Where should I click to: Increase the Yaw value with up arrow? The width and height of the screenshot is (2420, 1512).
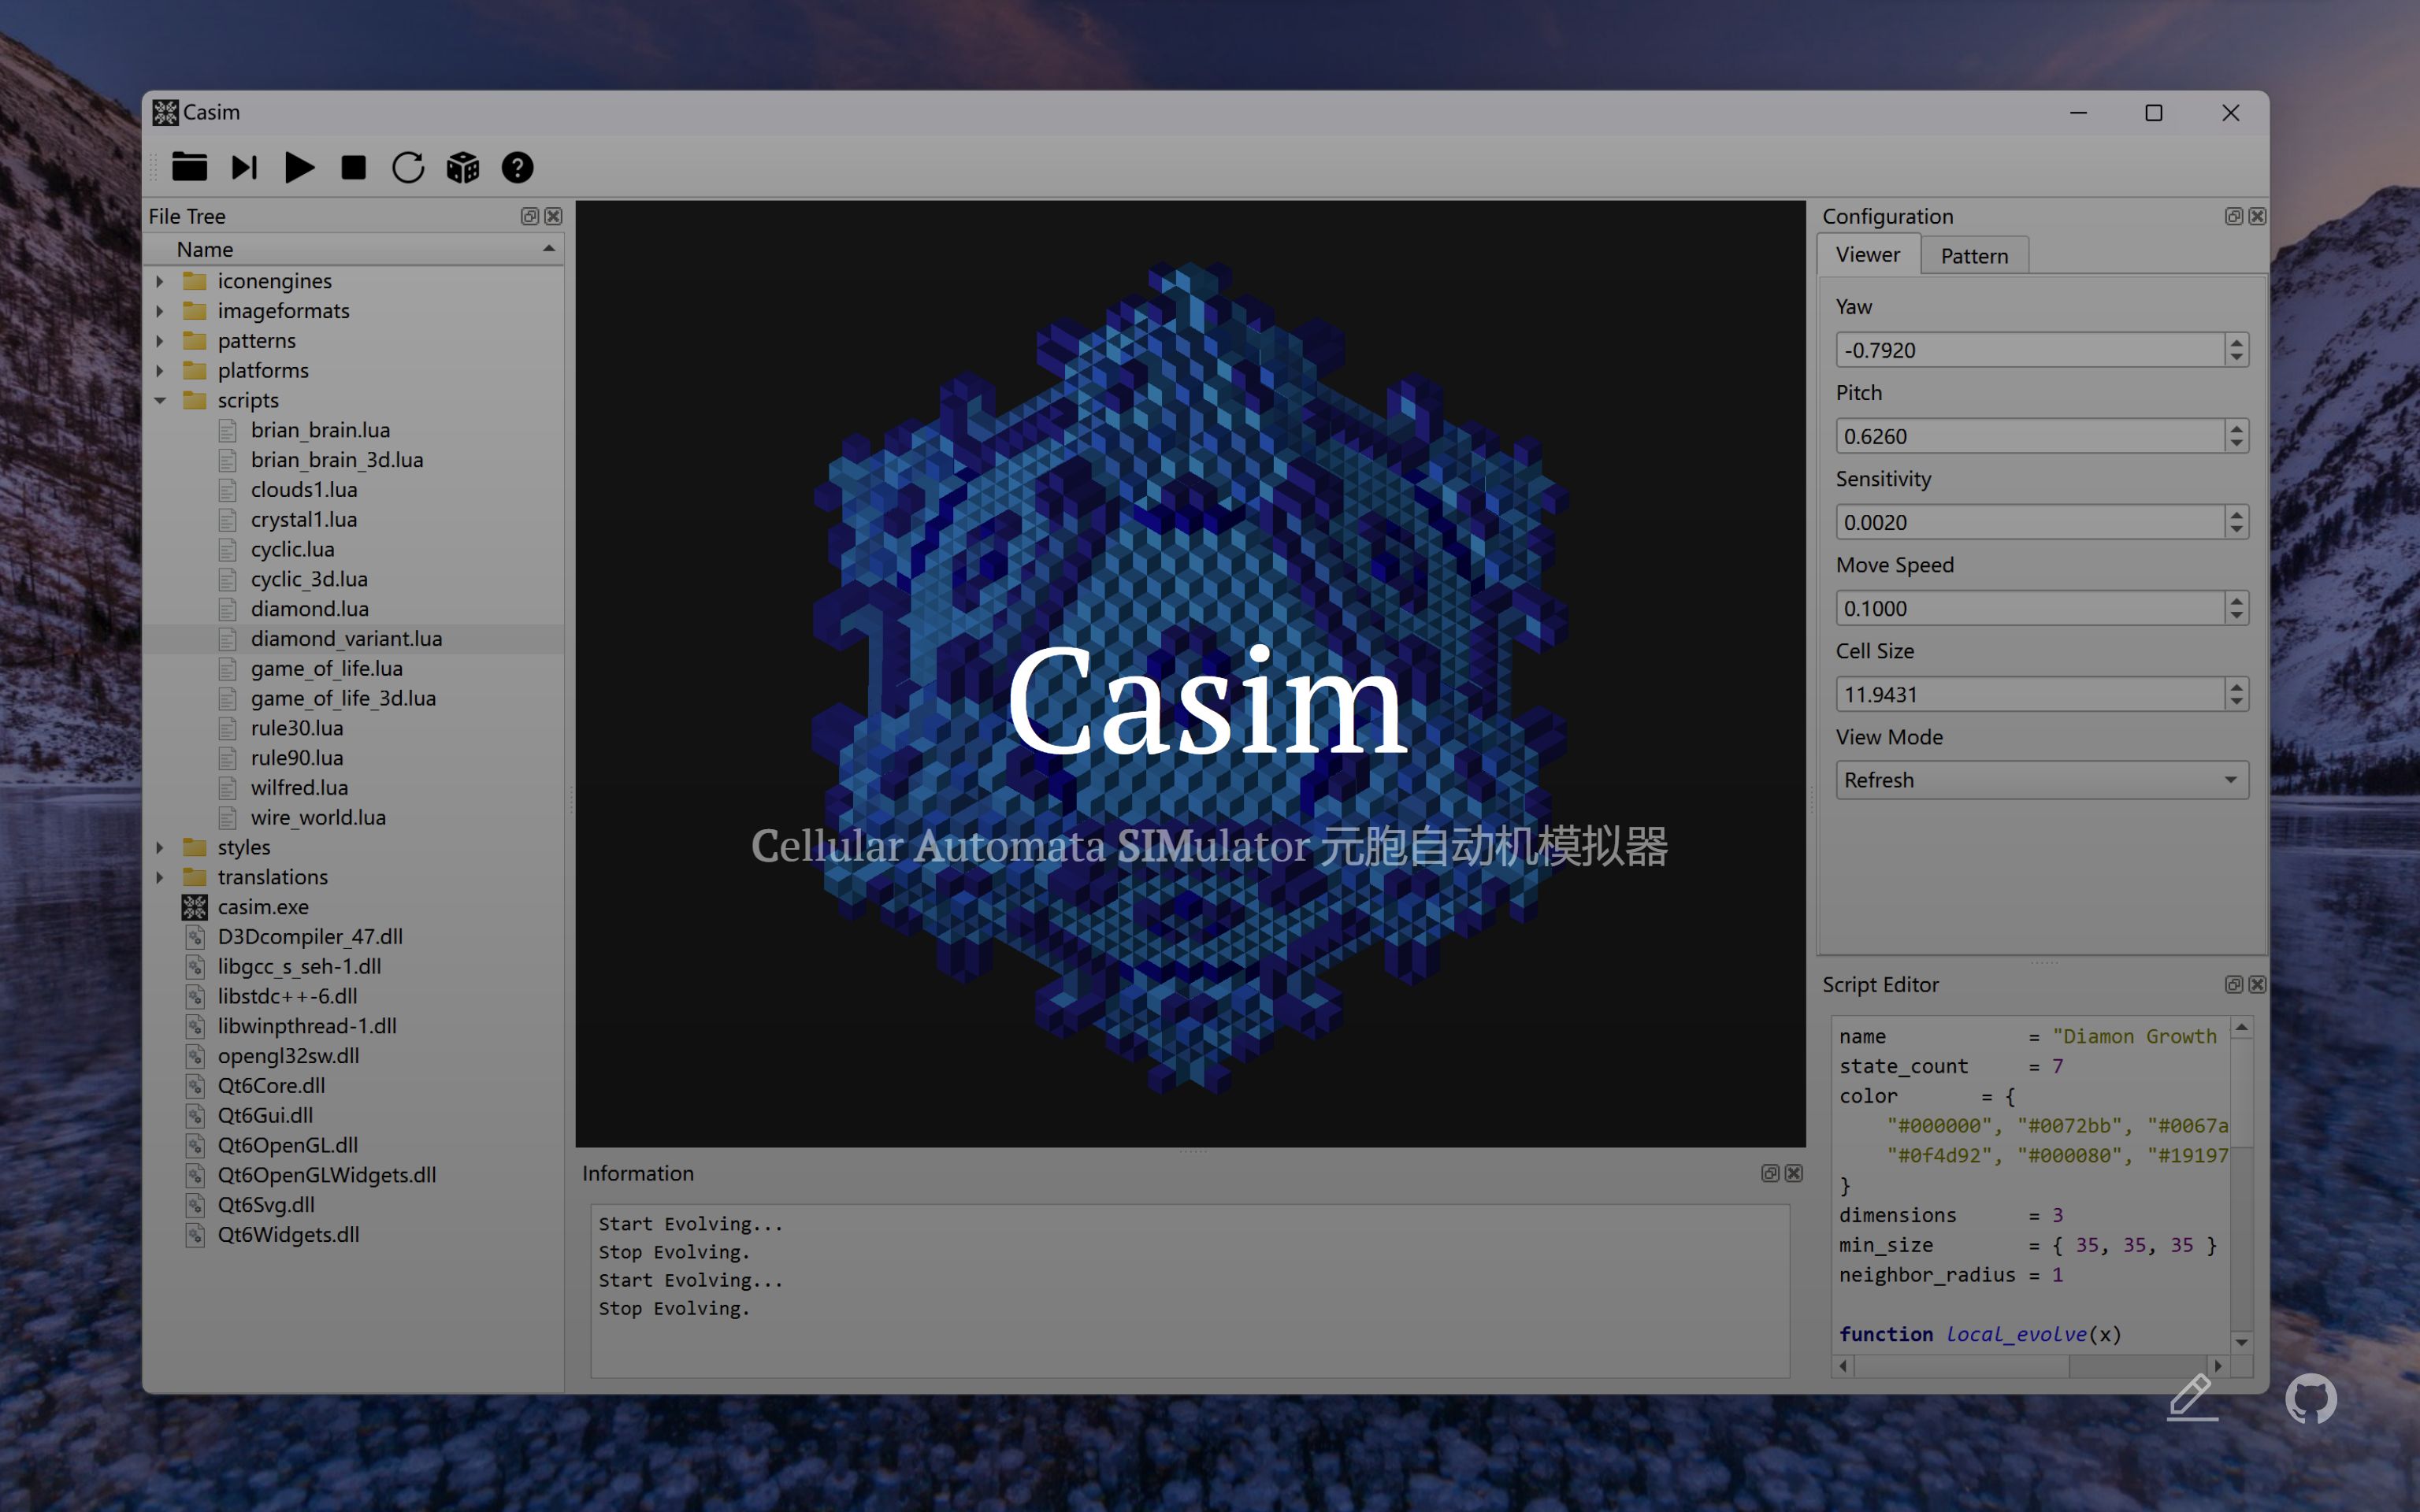[2237, 342]
